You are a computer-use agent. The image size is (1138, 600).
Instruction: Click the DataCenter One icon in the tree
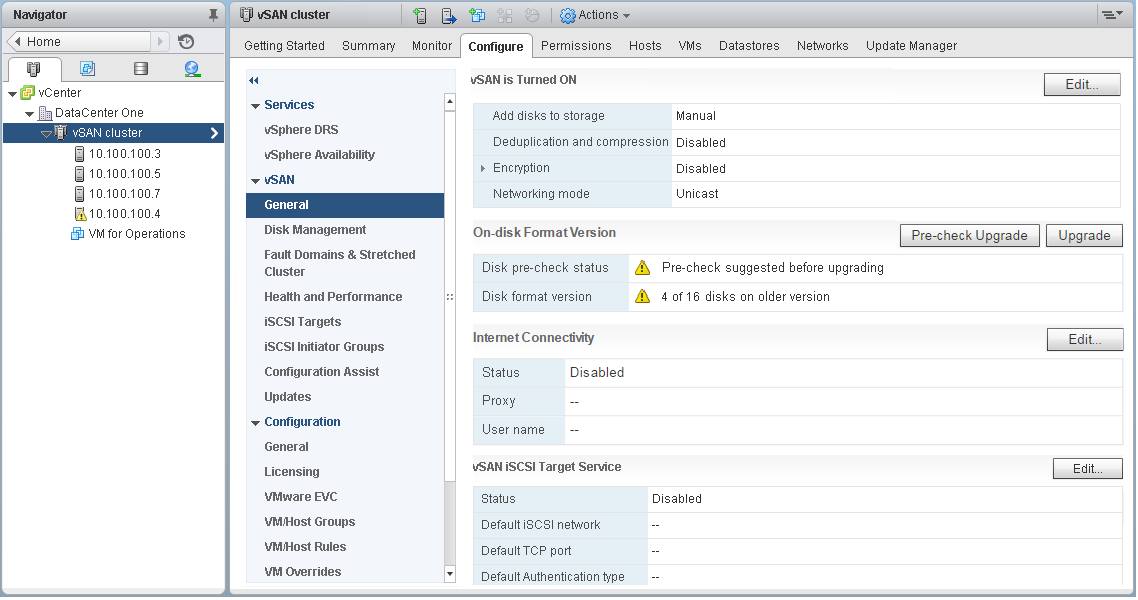(45, 112)
